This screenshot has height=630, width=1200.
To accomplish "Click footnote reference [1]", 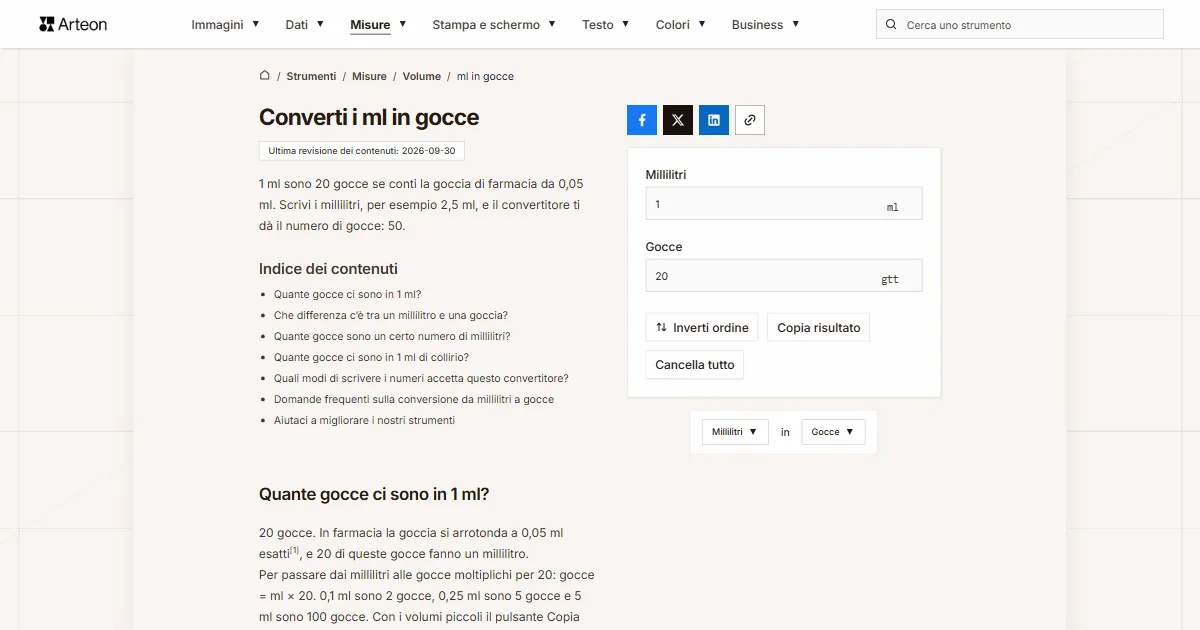I will tap(295, 550).
